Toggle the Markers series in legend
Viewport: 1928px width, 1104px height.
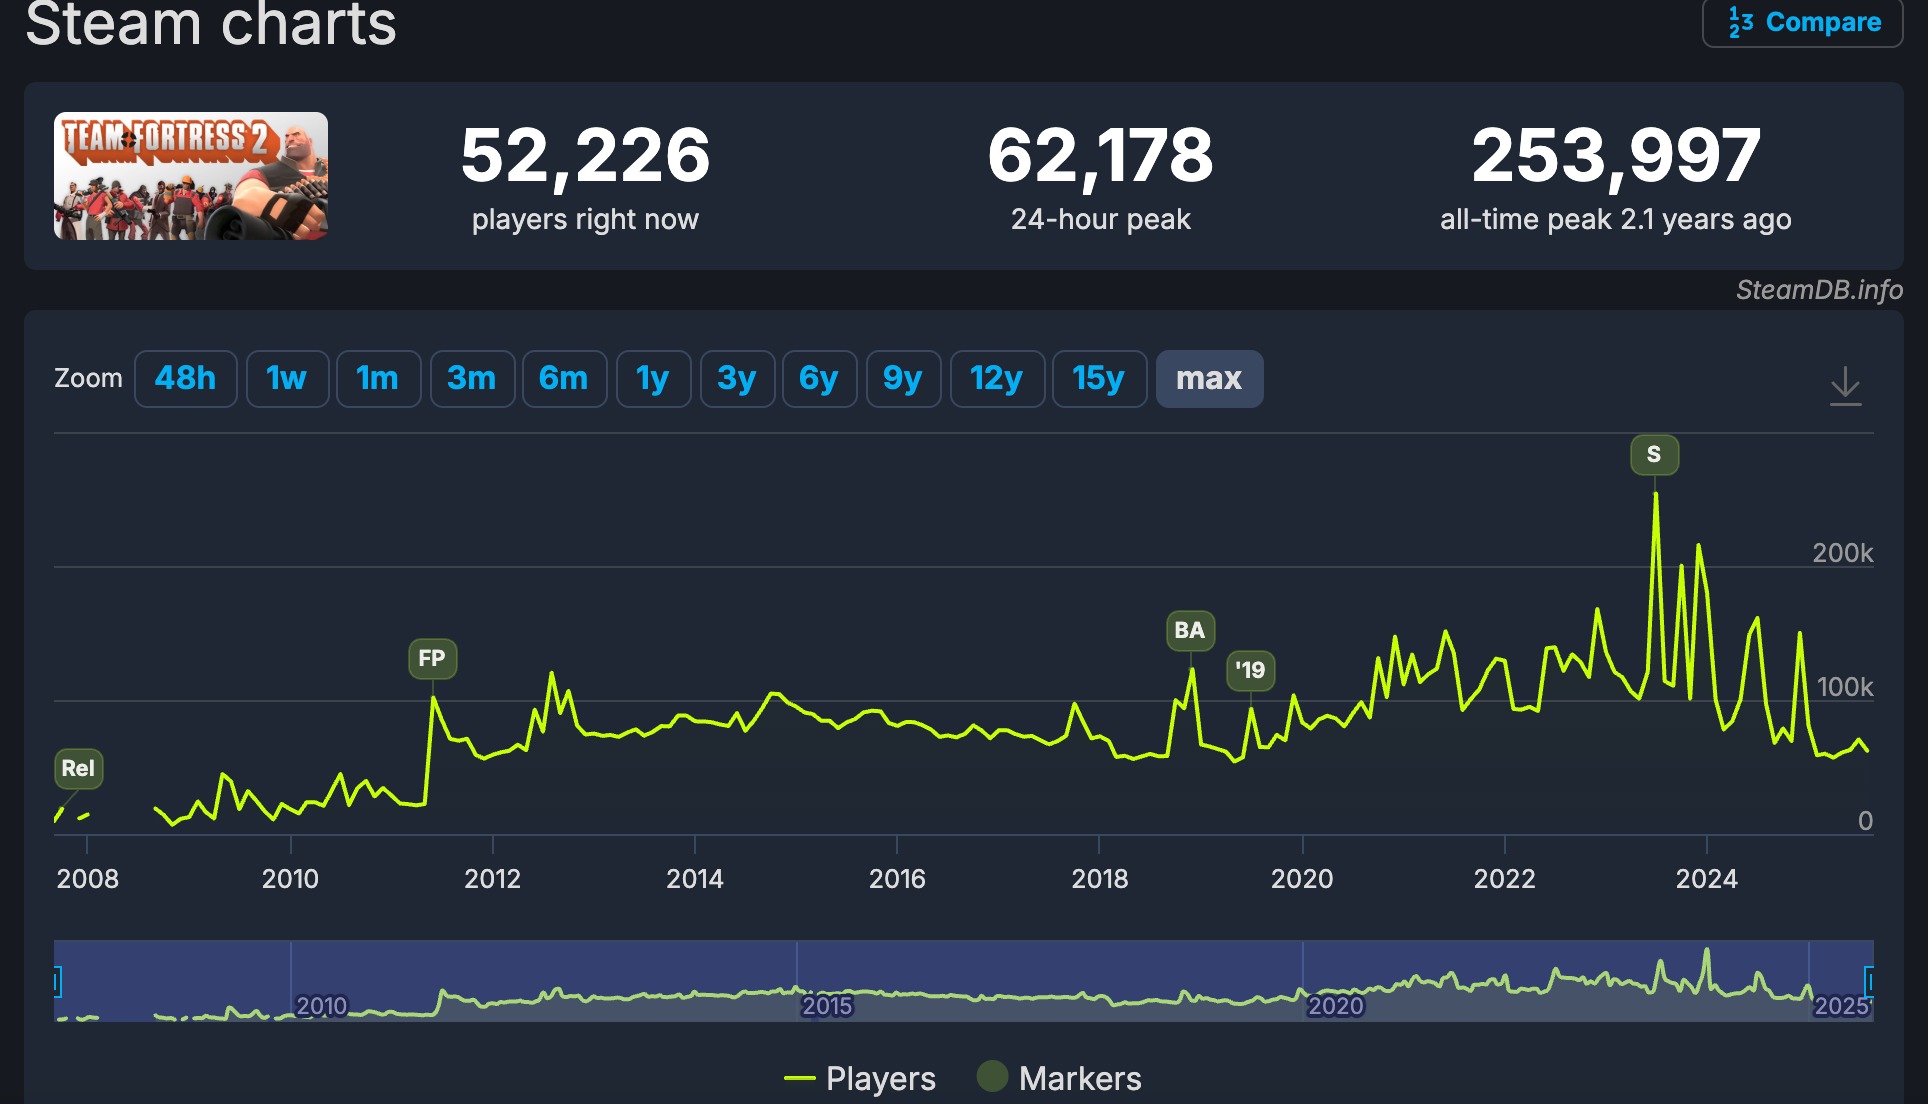pos(1059,1078)
